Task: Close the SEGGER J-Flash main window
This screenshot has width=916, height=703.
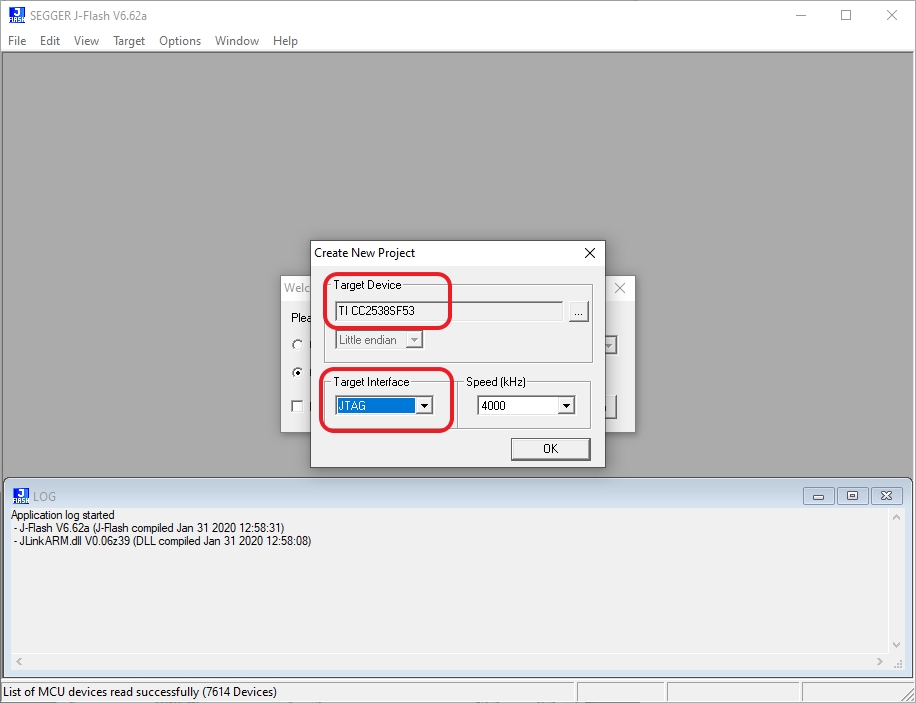Action: click(x=891, y=16)
